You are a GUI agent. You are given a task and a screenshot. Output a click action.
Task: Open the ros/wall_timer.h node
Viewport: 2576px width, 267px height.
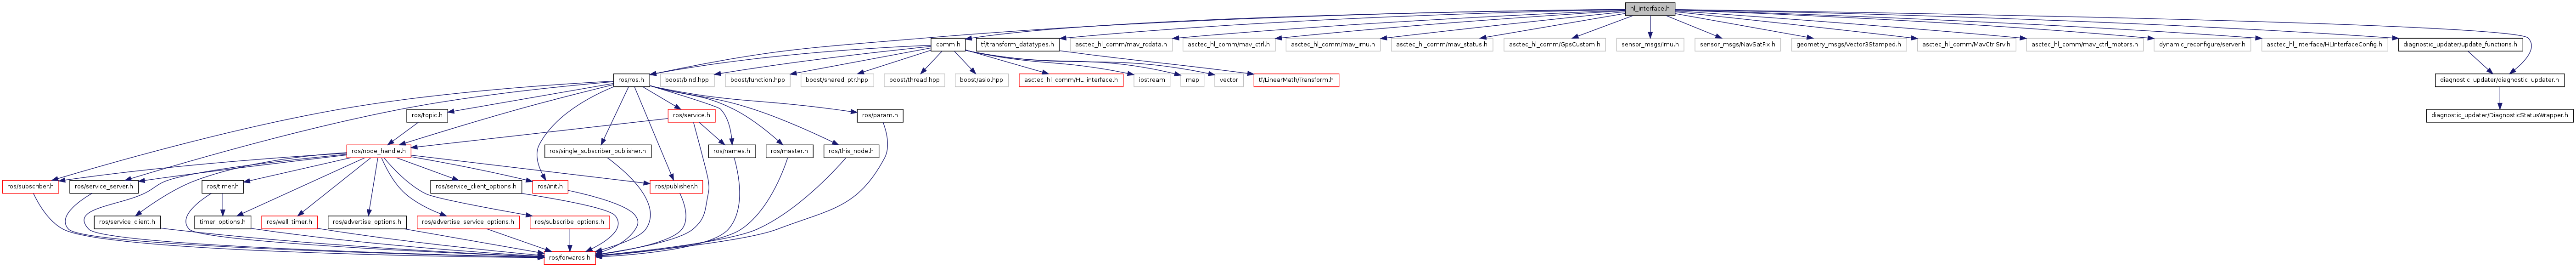click(289, 222)
